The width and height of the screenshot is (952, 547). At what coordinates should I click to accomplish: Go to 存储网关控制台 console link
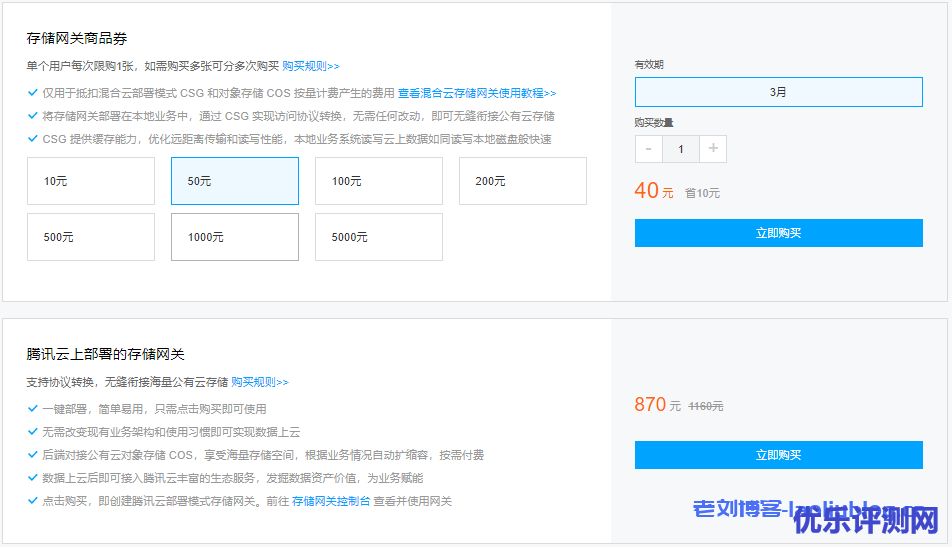pos(331,501)
